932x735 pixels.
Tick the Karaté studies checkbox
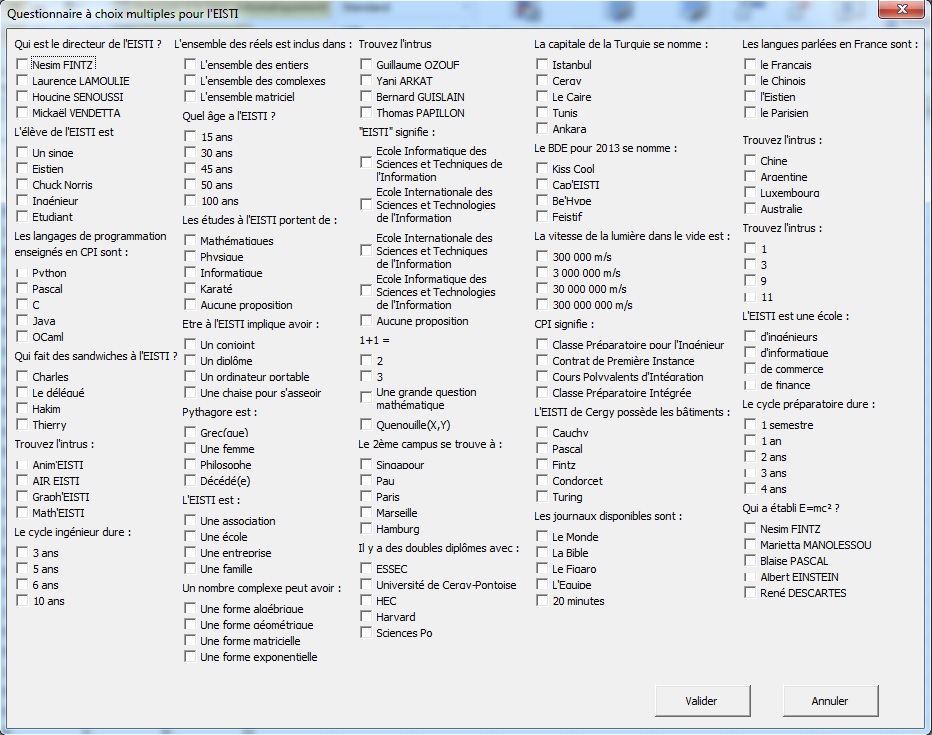(x=190, y=289)
